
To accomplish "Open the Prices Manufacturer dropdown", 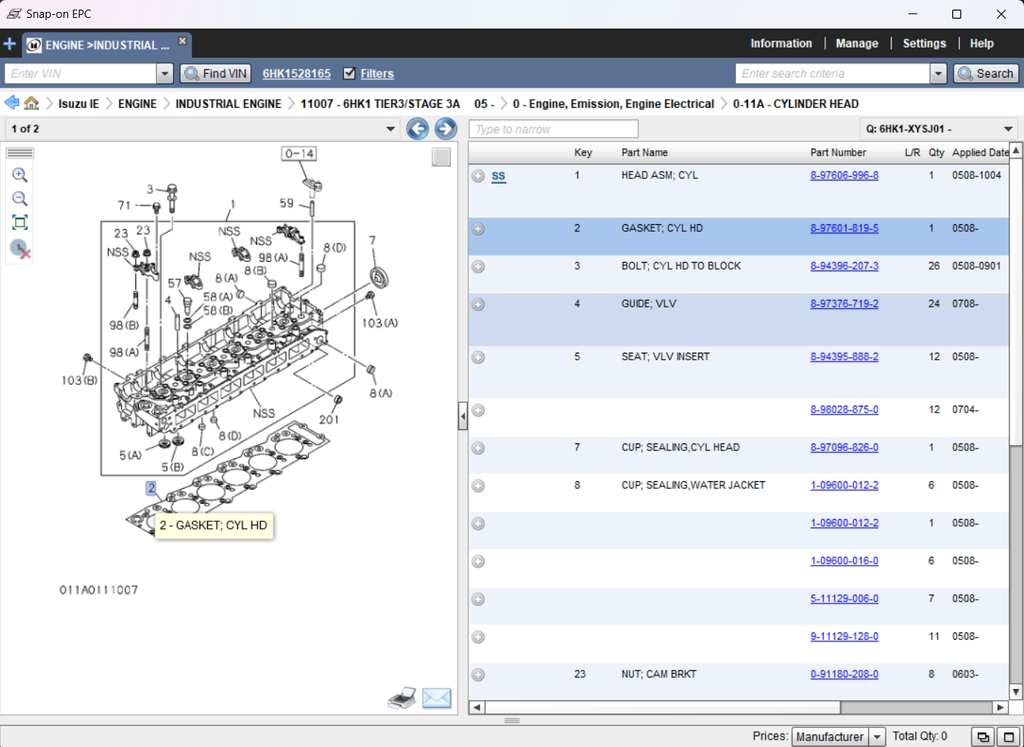I will click(878, 737).
